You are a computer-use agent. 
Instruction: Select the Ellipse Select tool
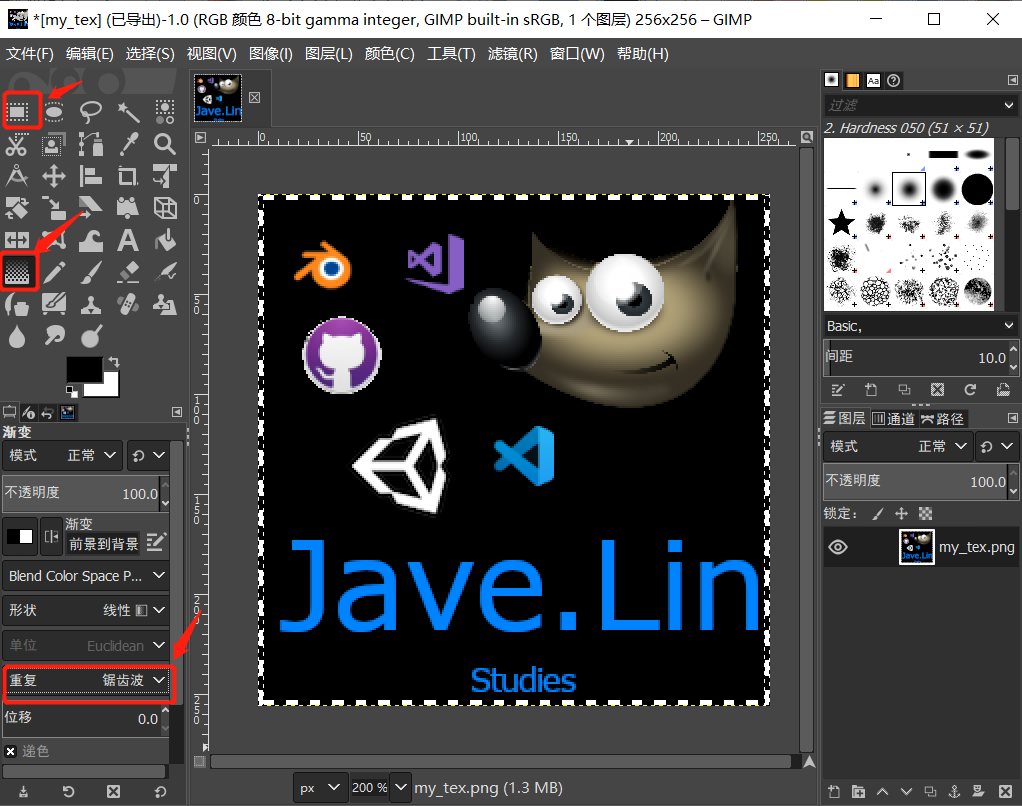pos(54,112)
